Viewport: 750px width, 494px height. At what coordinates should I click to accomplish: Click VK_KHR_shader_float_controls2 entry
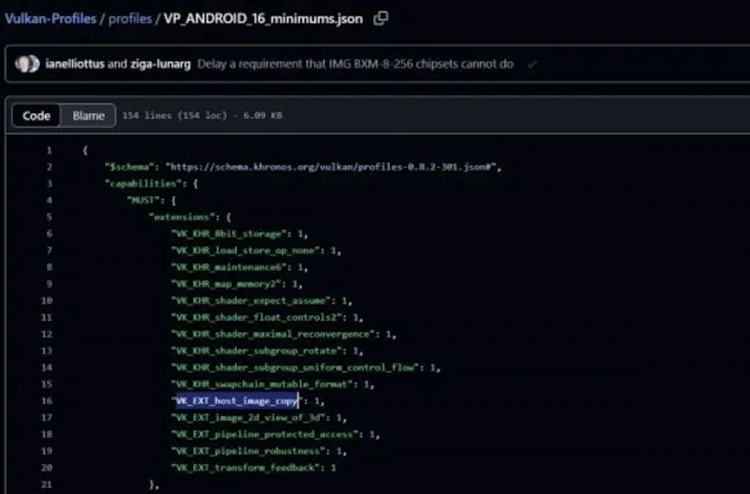[259, 318]
